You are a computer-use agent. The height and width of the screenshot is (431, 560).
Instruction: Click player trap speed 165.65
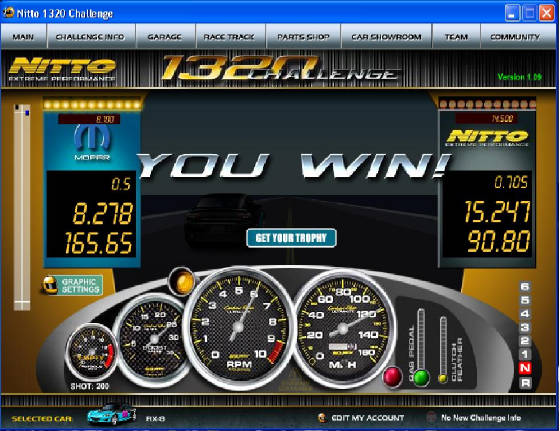tap(99, 243)
